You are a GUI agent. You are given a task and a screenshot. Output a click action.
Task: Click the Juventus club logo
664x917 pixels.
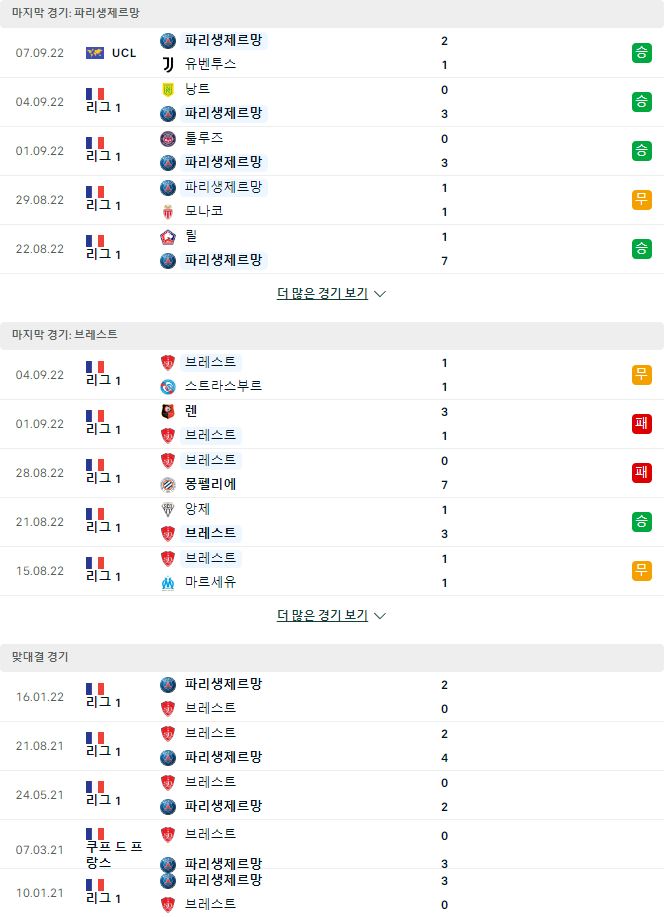[168, 64]
